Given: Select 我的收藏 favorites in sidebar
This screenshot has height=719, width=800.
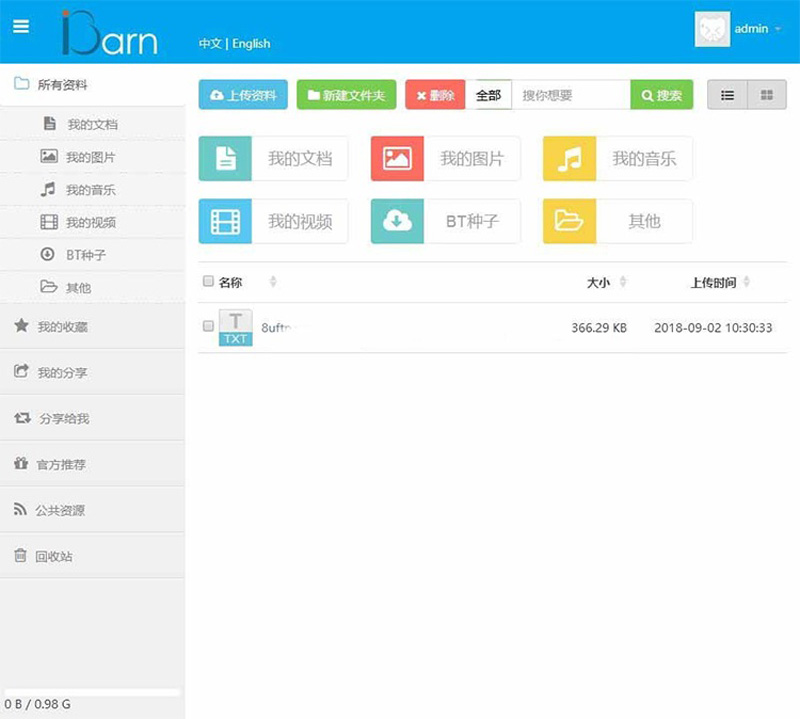Looking at the screenshot, I should [x=62, y=326].
